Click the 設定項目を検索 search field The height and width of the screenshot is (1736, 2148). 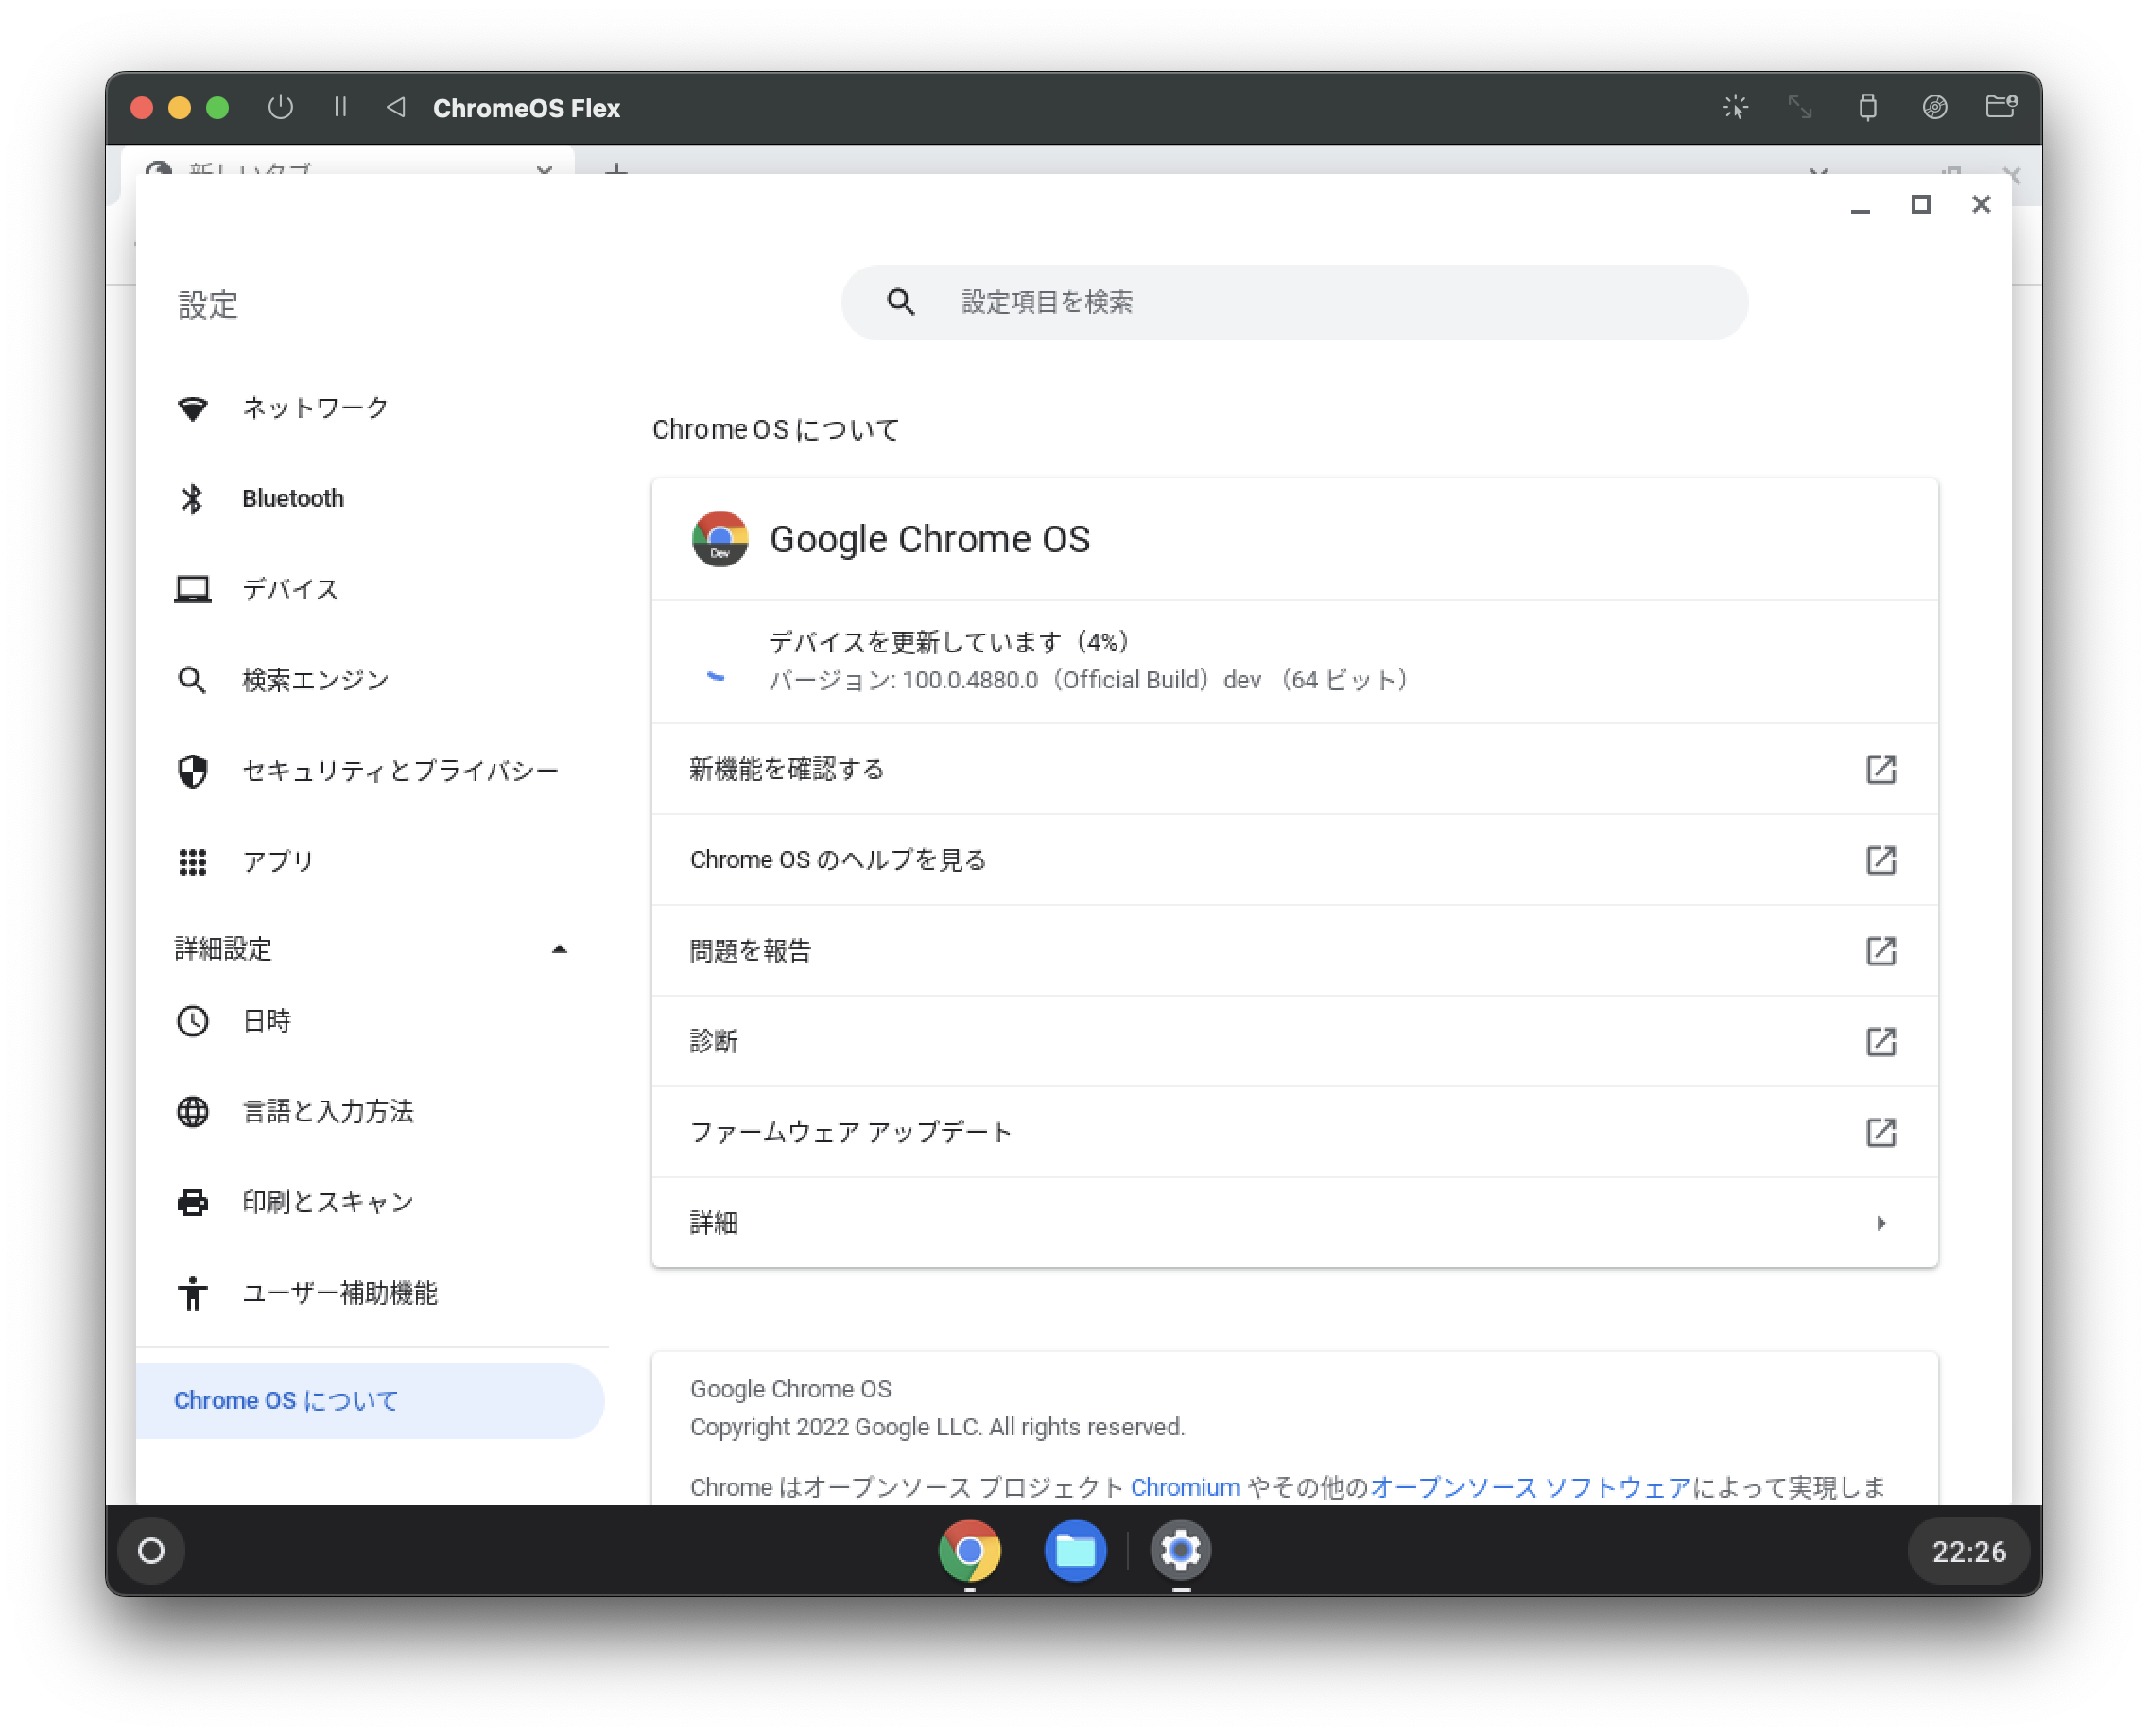(1294, 302)
